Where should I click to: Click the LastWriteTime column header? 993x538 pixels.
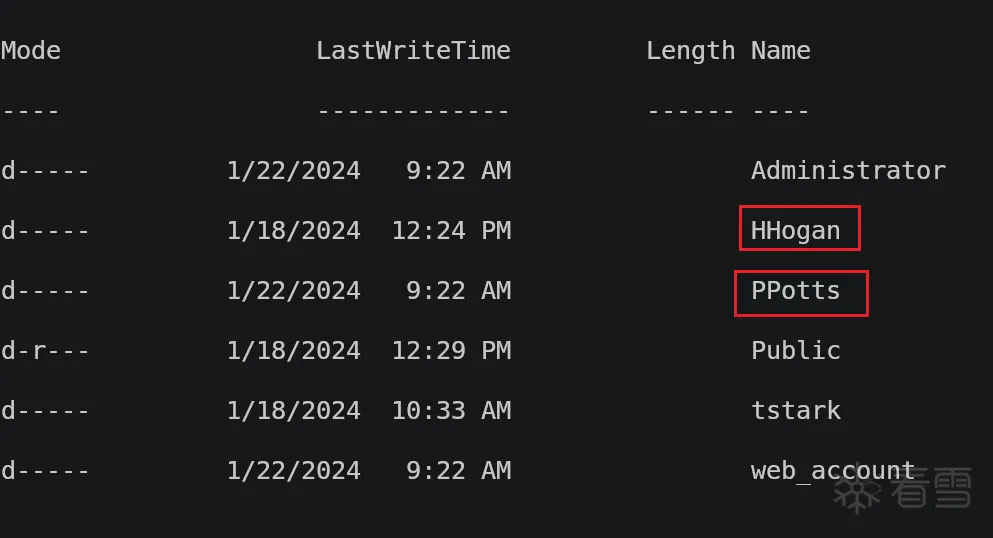pyautogui.click(x=413, y=51)
